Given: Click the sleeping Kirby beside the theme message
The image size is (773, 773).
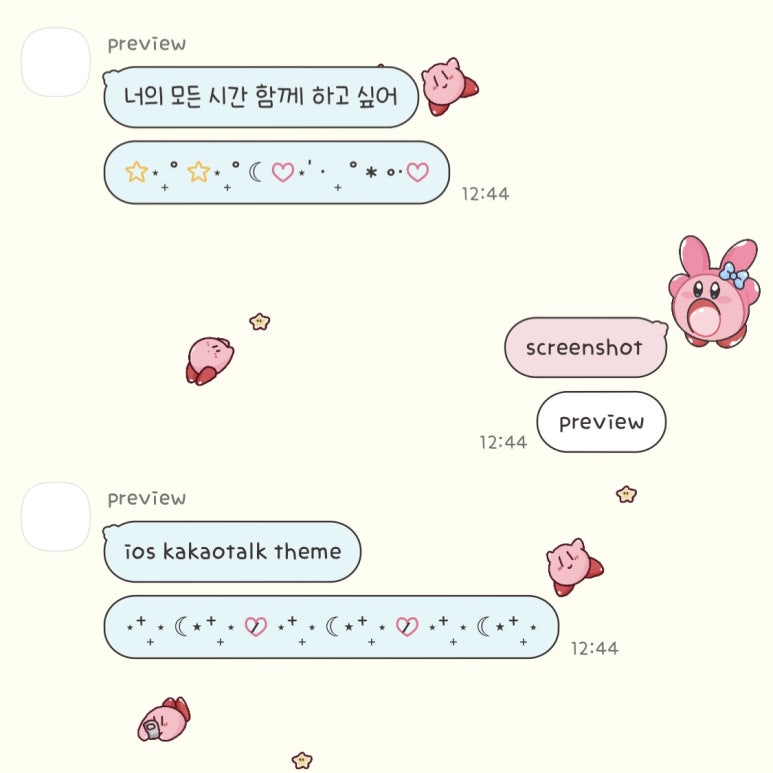Looking at the screenshot, I should click(574, 567).
